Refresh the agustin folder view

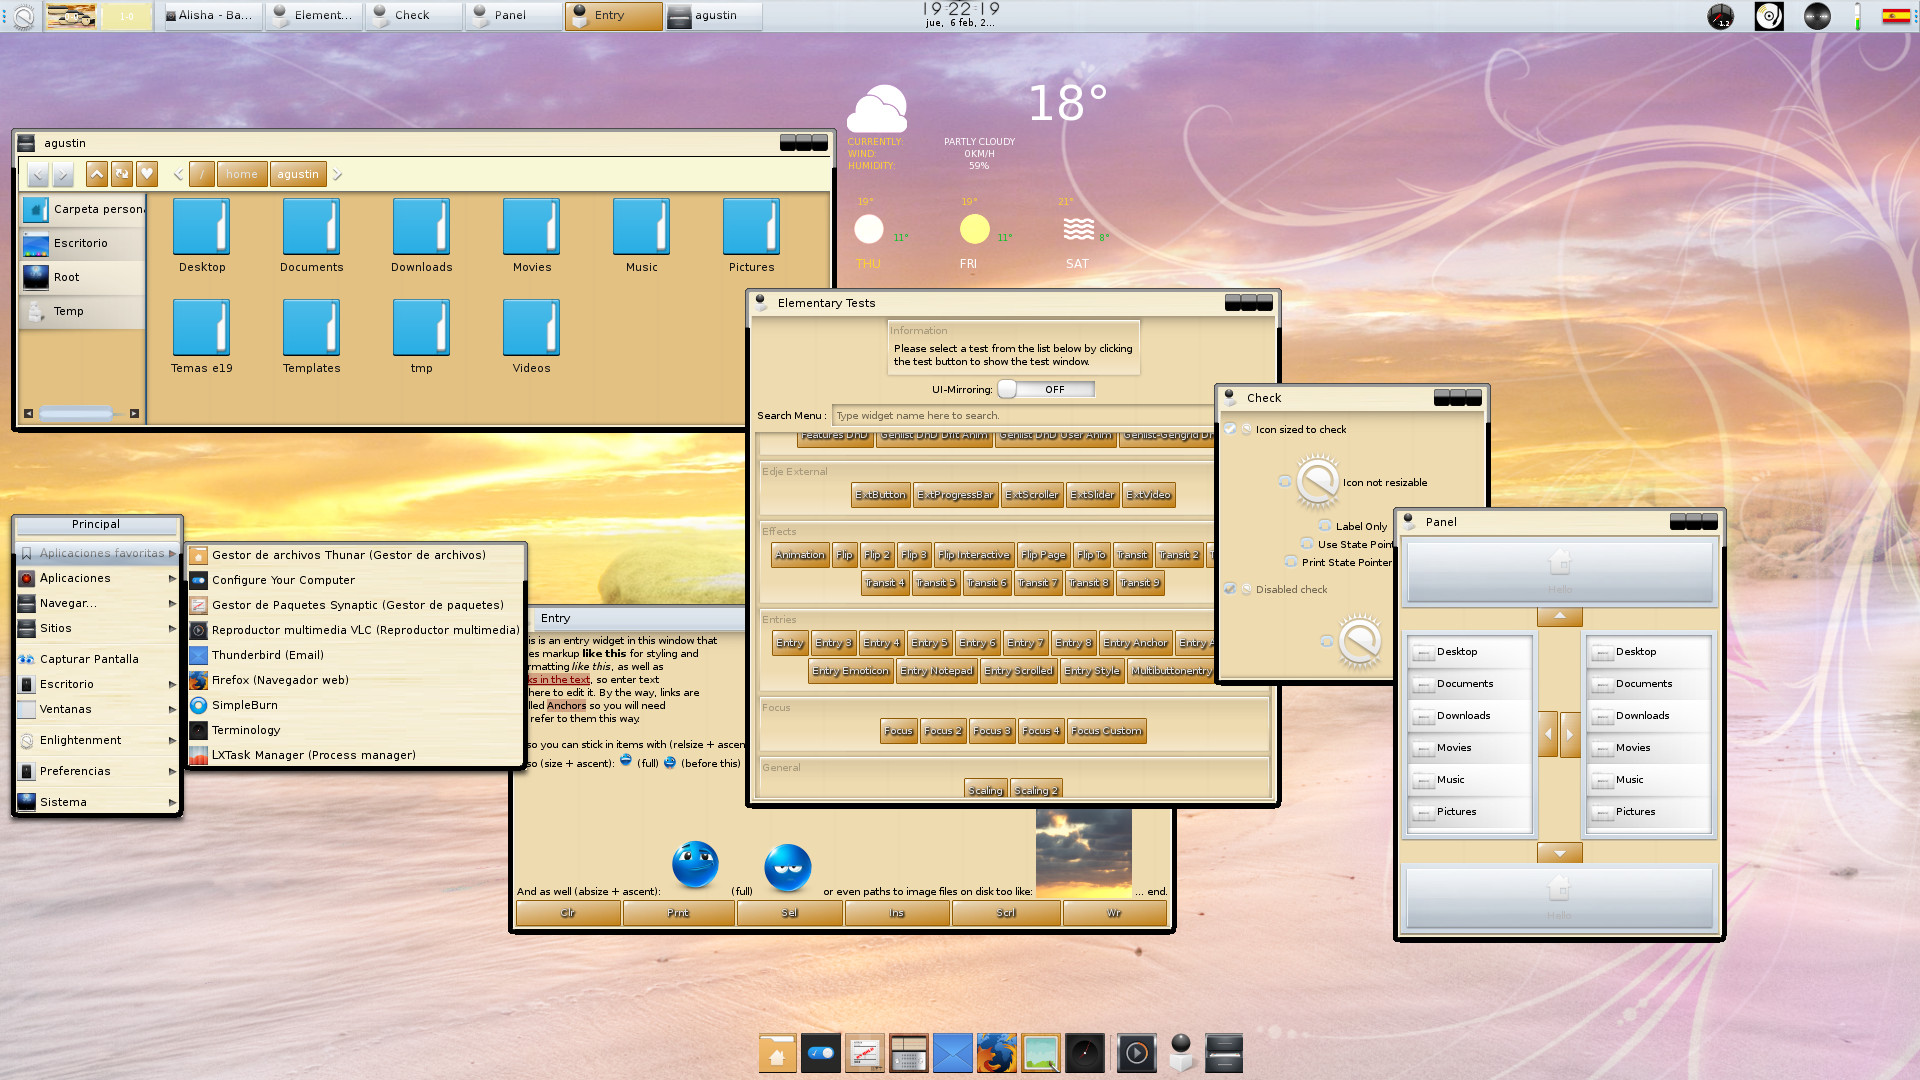pos(122,174)
